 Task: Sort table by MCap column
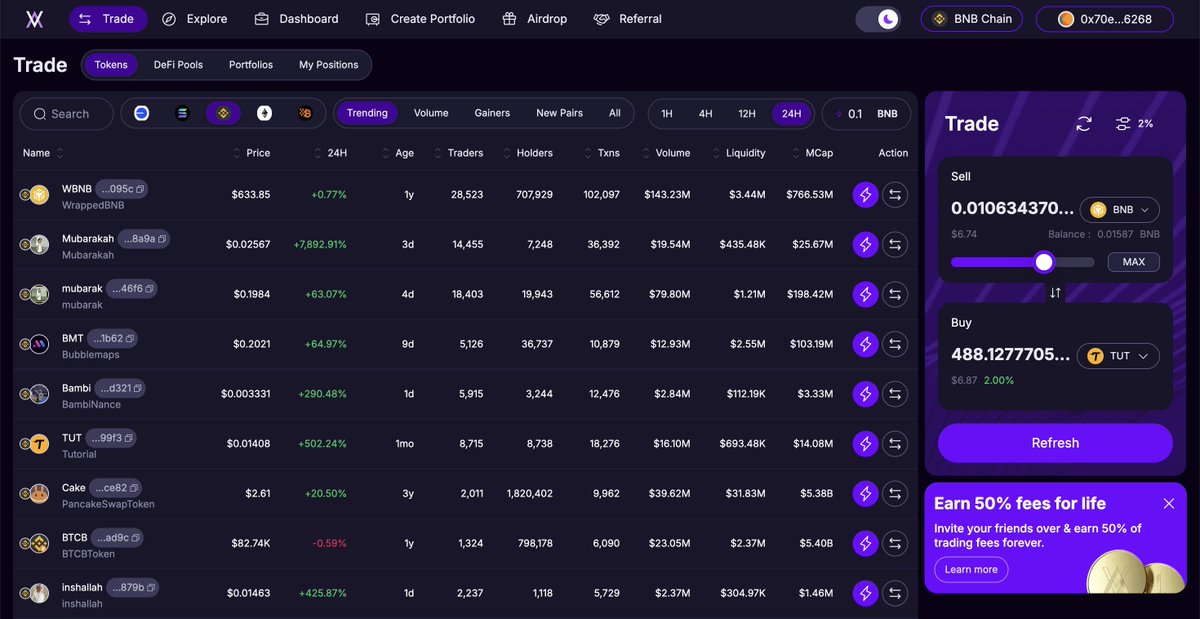coord(812,153)
